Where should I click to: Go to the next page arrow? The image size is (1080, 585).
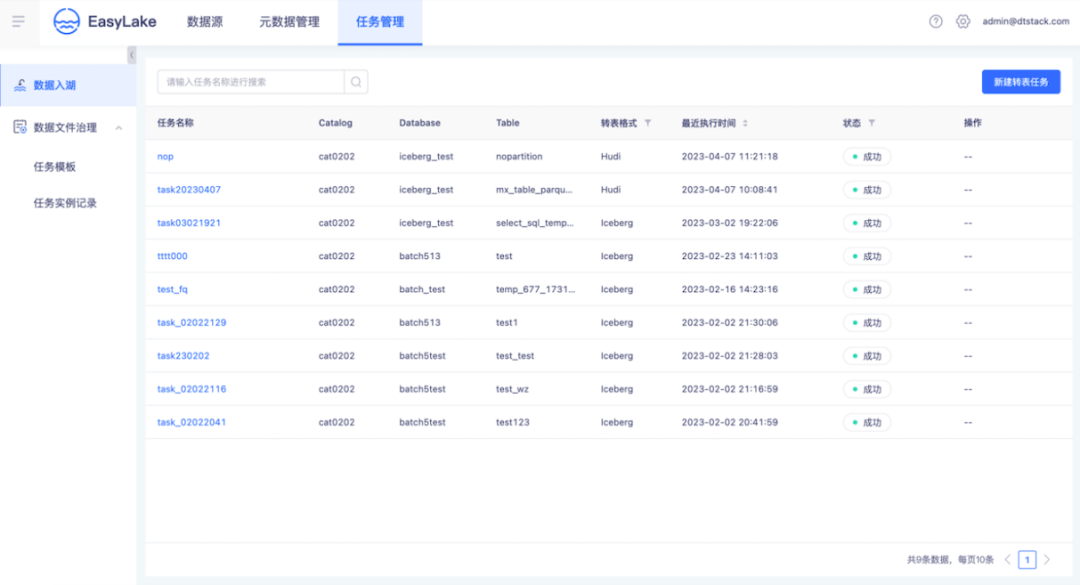coord(1047,560)
